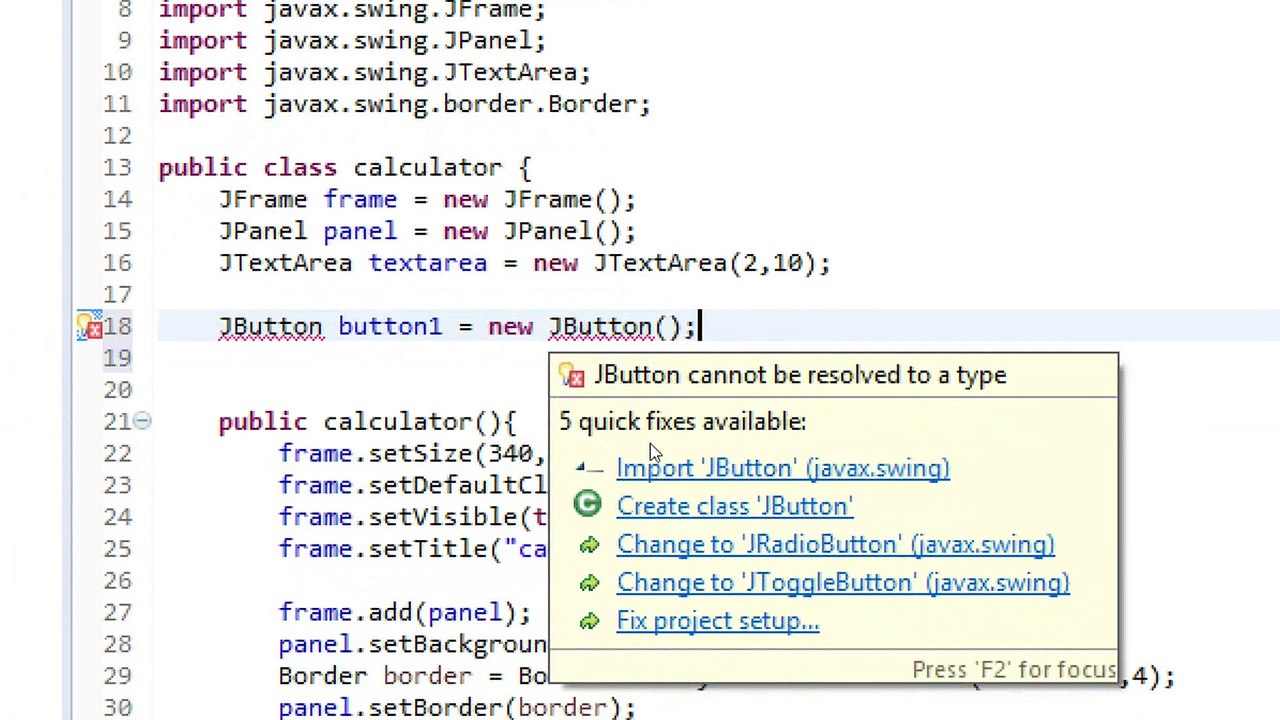The width and height of the screenshot is (1280, 720).
Task: Click variable name button1 on line 18
Action: [389, 327]
